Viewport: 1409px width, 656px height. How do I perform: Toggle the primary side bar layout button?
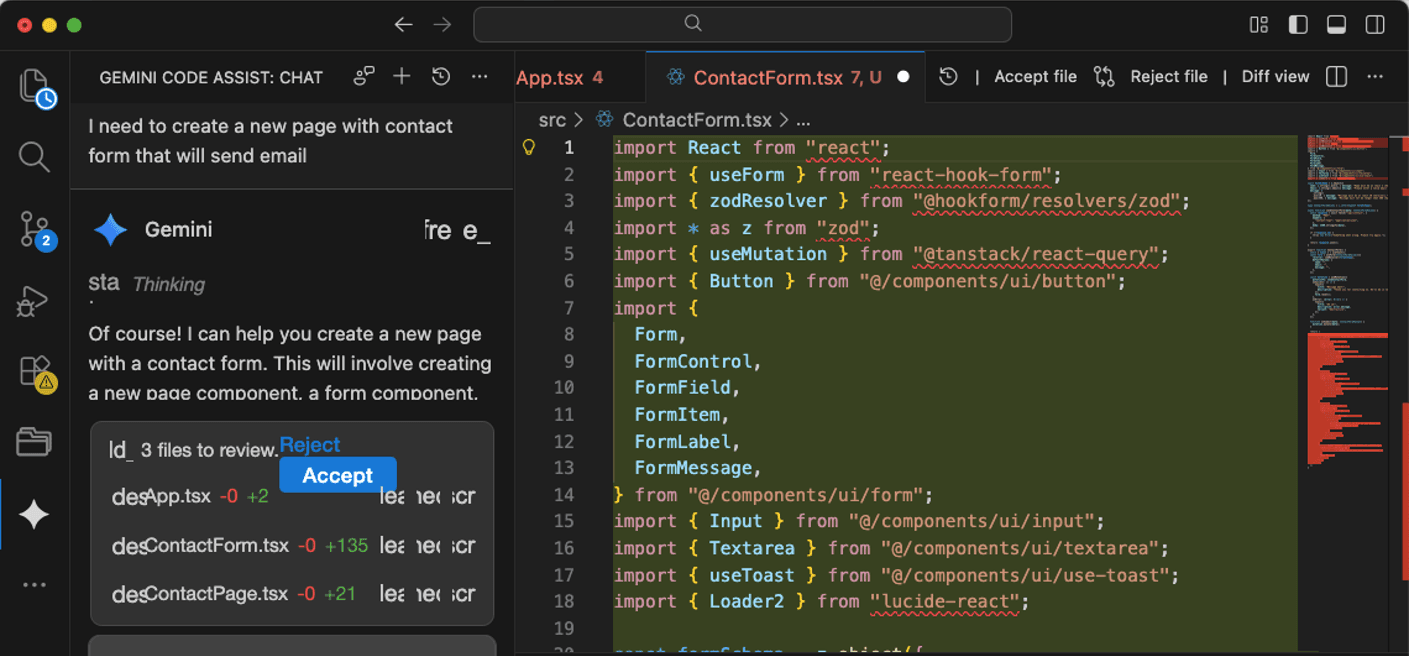1298,25
